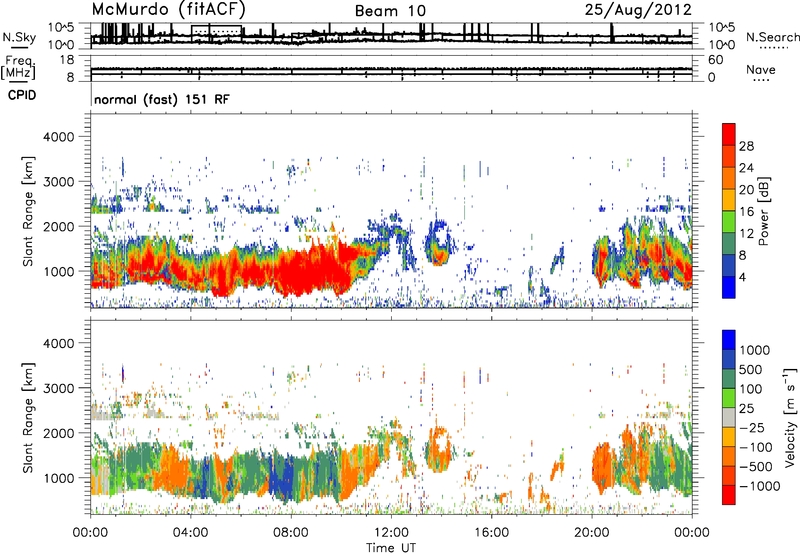Click the red bottom segment of velocity colorbar

point(729,495)
